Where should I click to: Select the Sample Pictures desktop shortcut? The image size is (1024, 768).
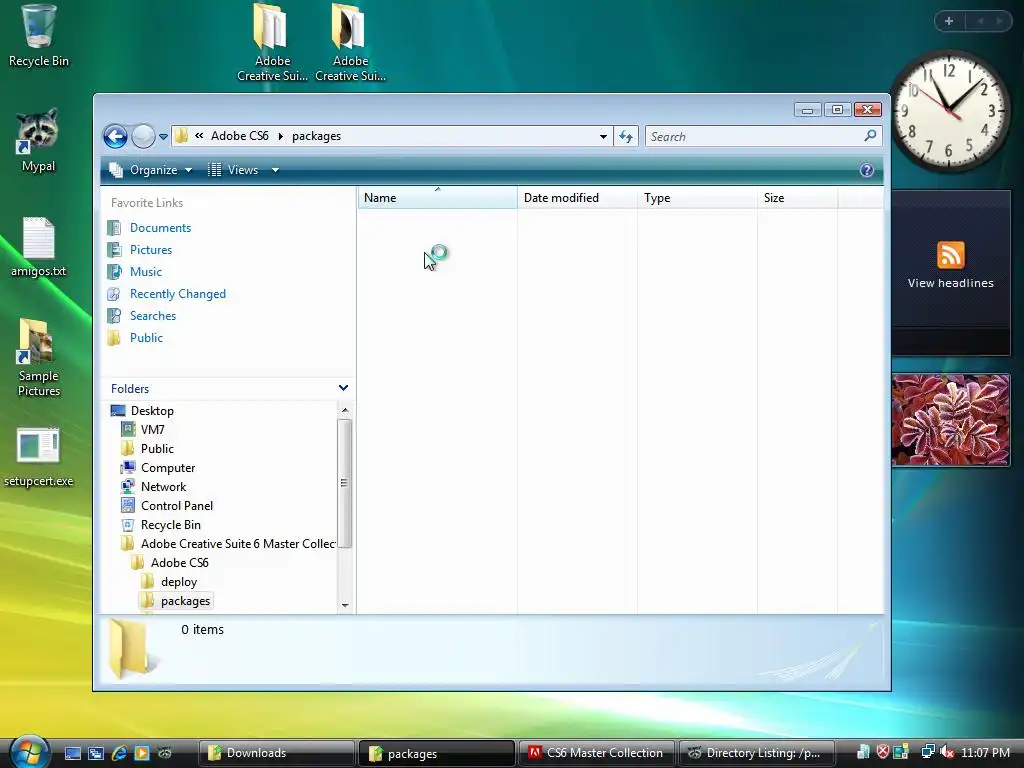point(39,358)
